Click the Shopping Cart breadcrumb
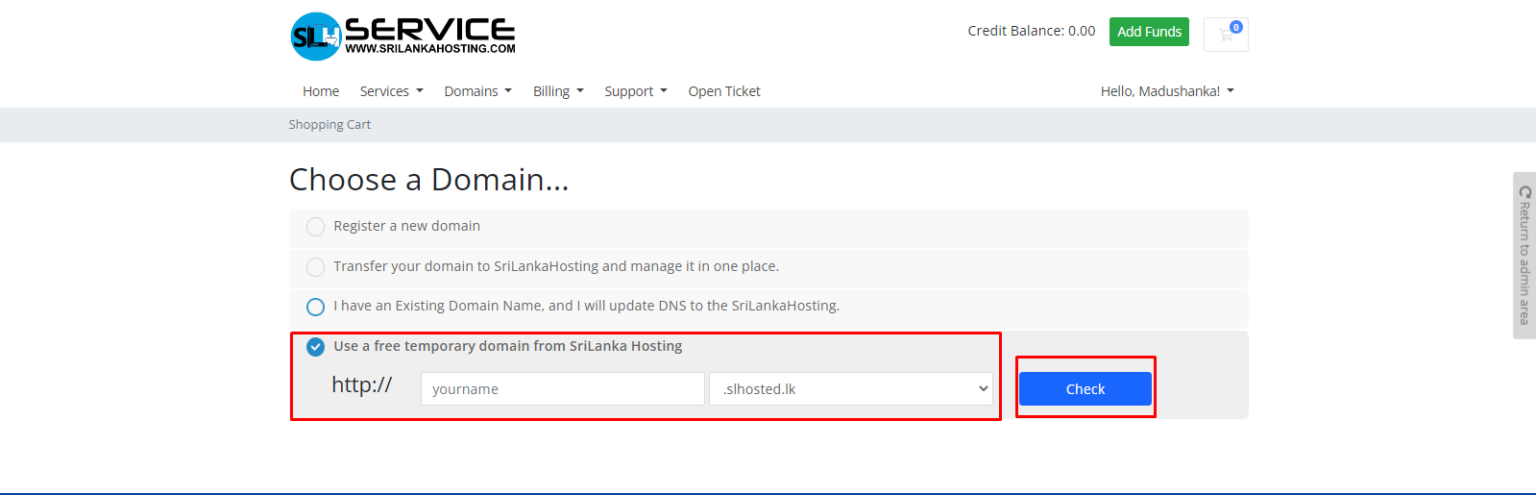The width and height of the screenshot is (1536, 495). [x=330, y=125]
